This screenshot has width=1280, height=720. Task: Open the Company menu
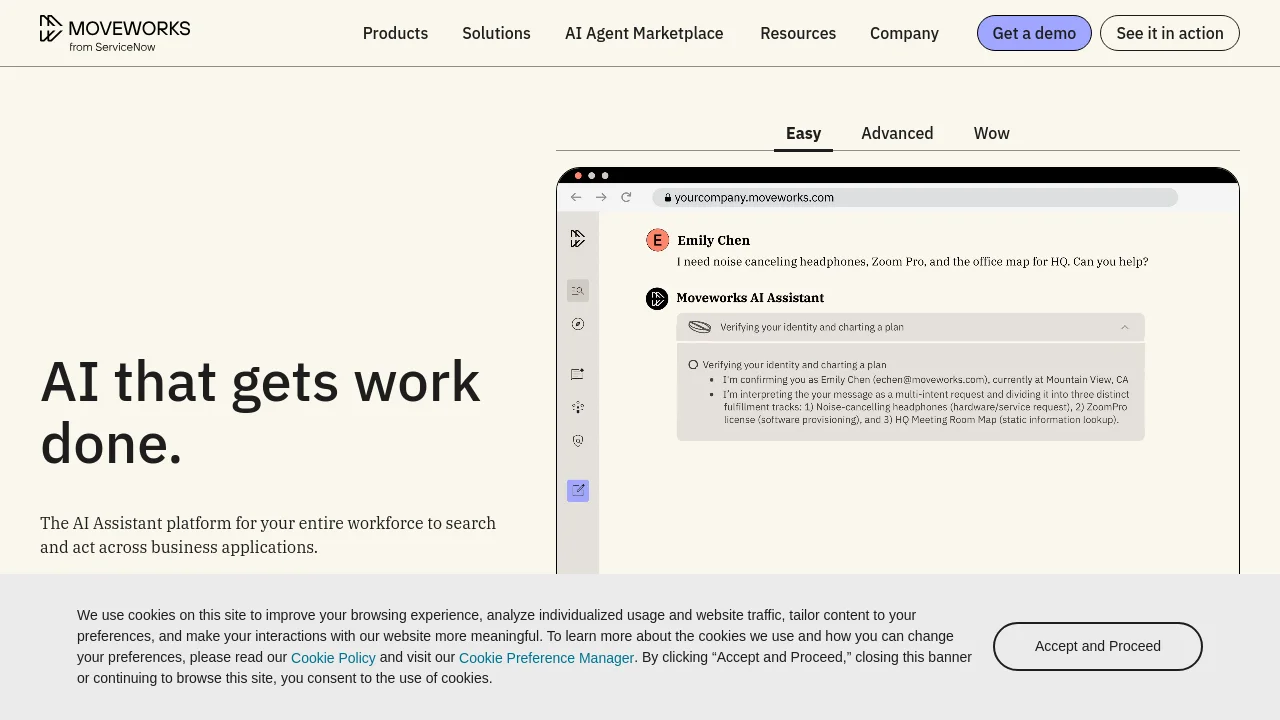point(904,33)
